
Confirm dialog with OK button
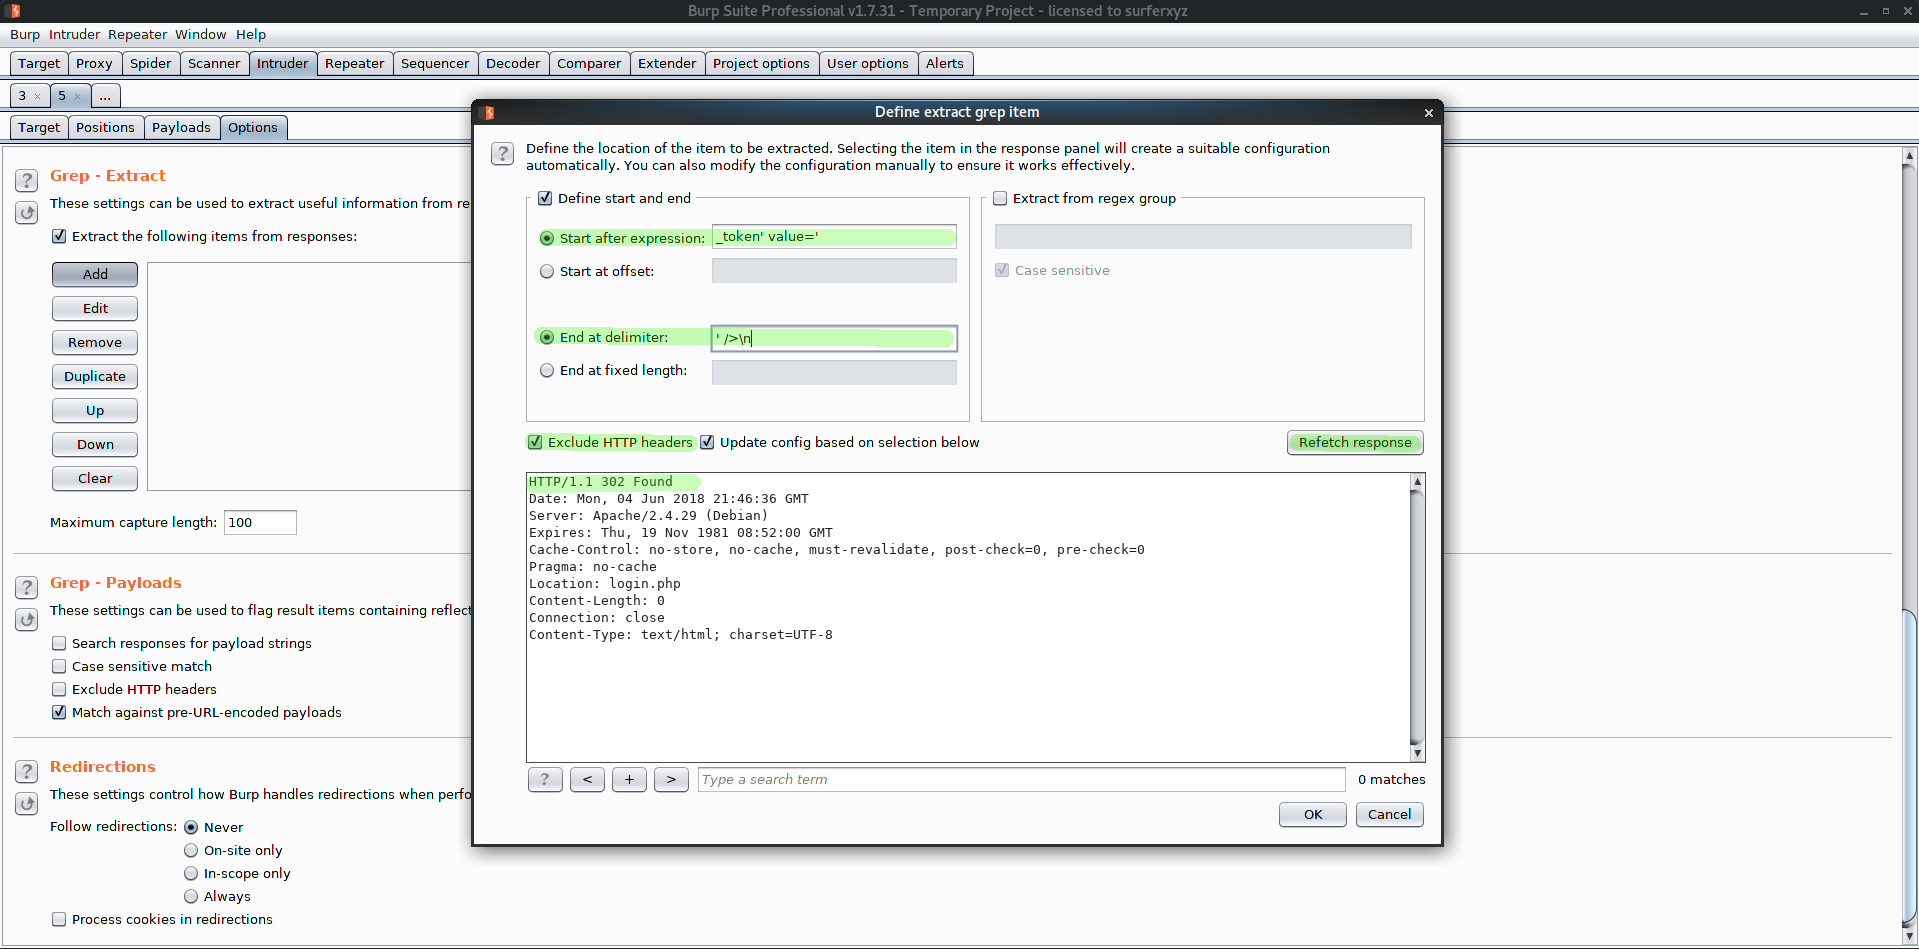click(x=1313, y=814)
